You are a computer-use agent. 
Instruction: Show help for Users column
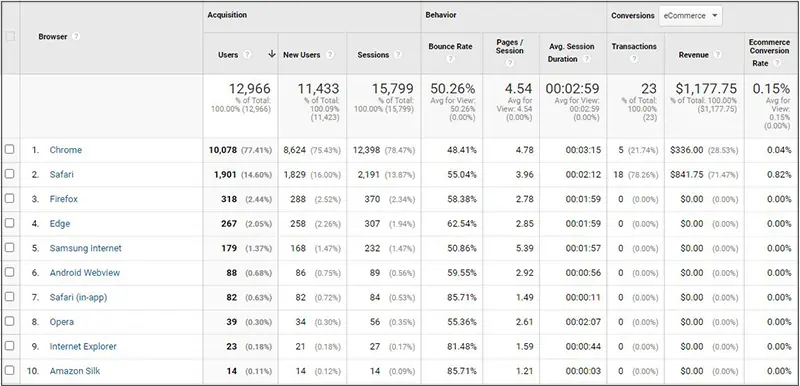247,55
